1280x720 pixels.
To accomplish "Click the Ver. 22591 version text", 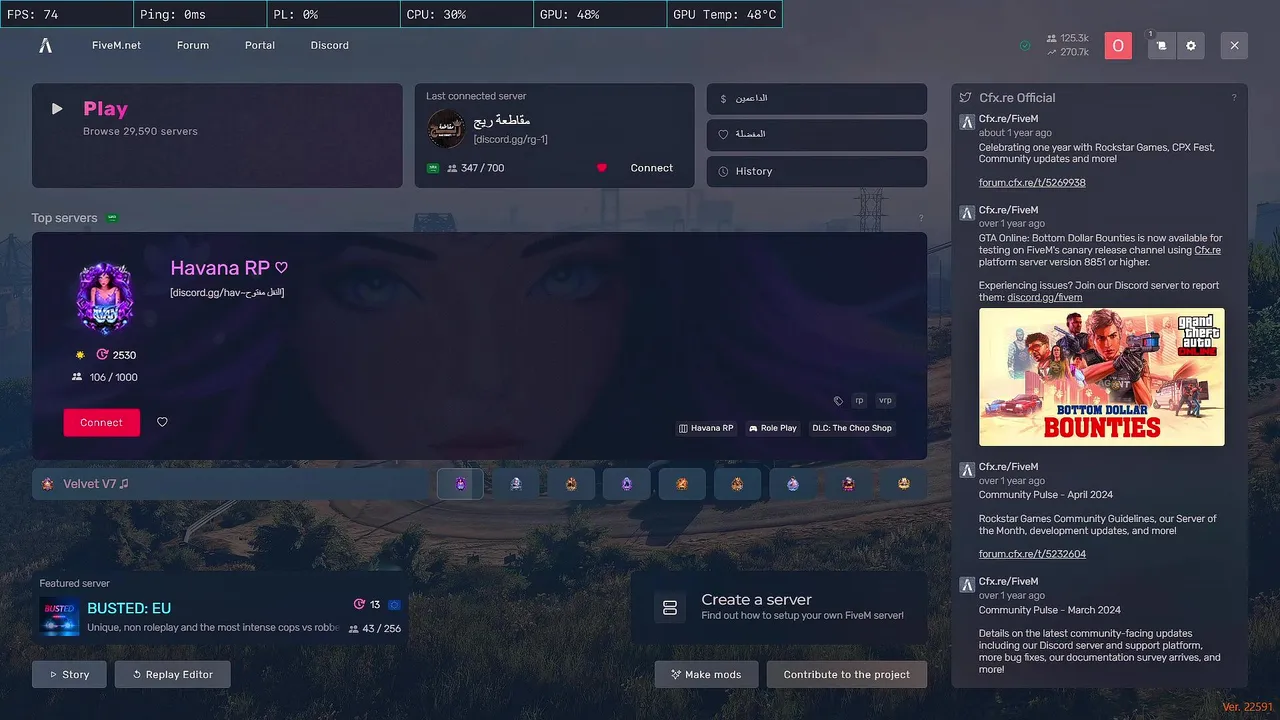I will [x=1247, y=707].
